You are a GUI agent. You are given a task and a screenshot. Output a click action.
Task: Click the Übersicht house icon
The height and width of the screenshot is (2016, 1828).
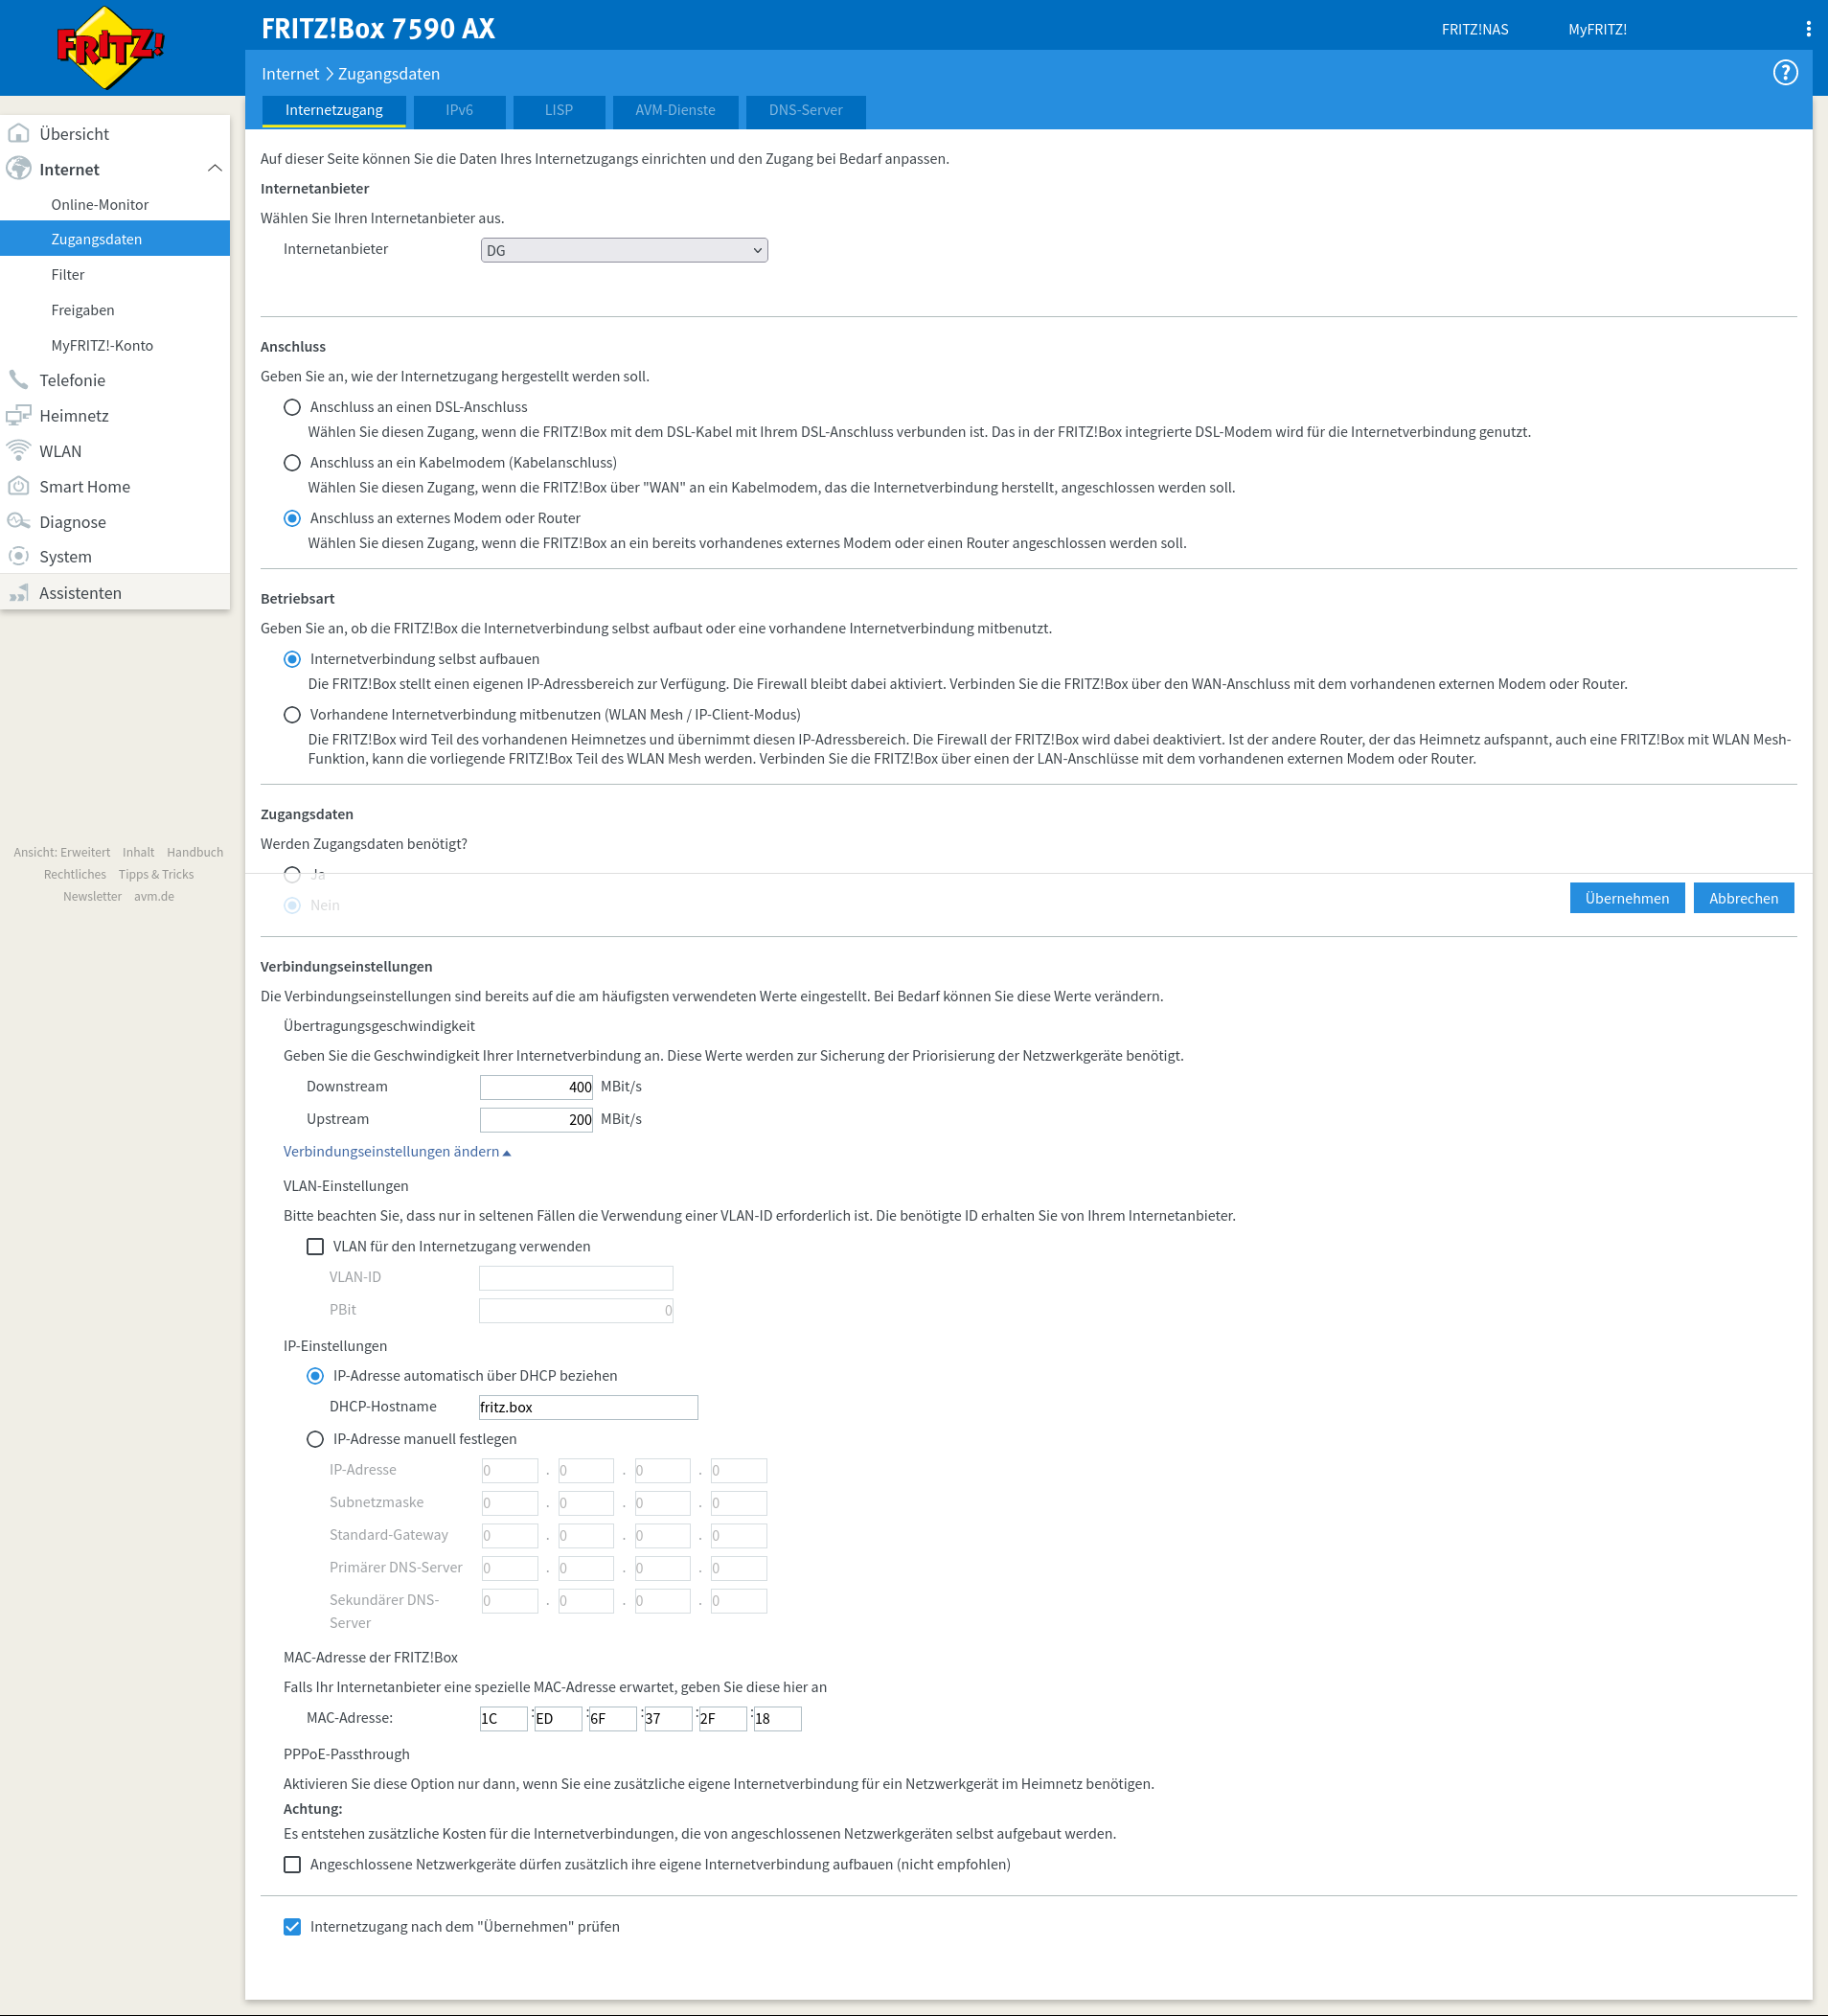(19, 133)
